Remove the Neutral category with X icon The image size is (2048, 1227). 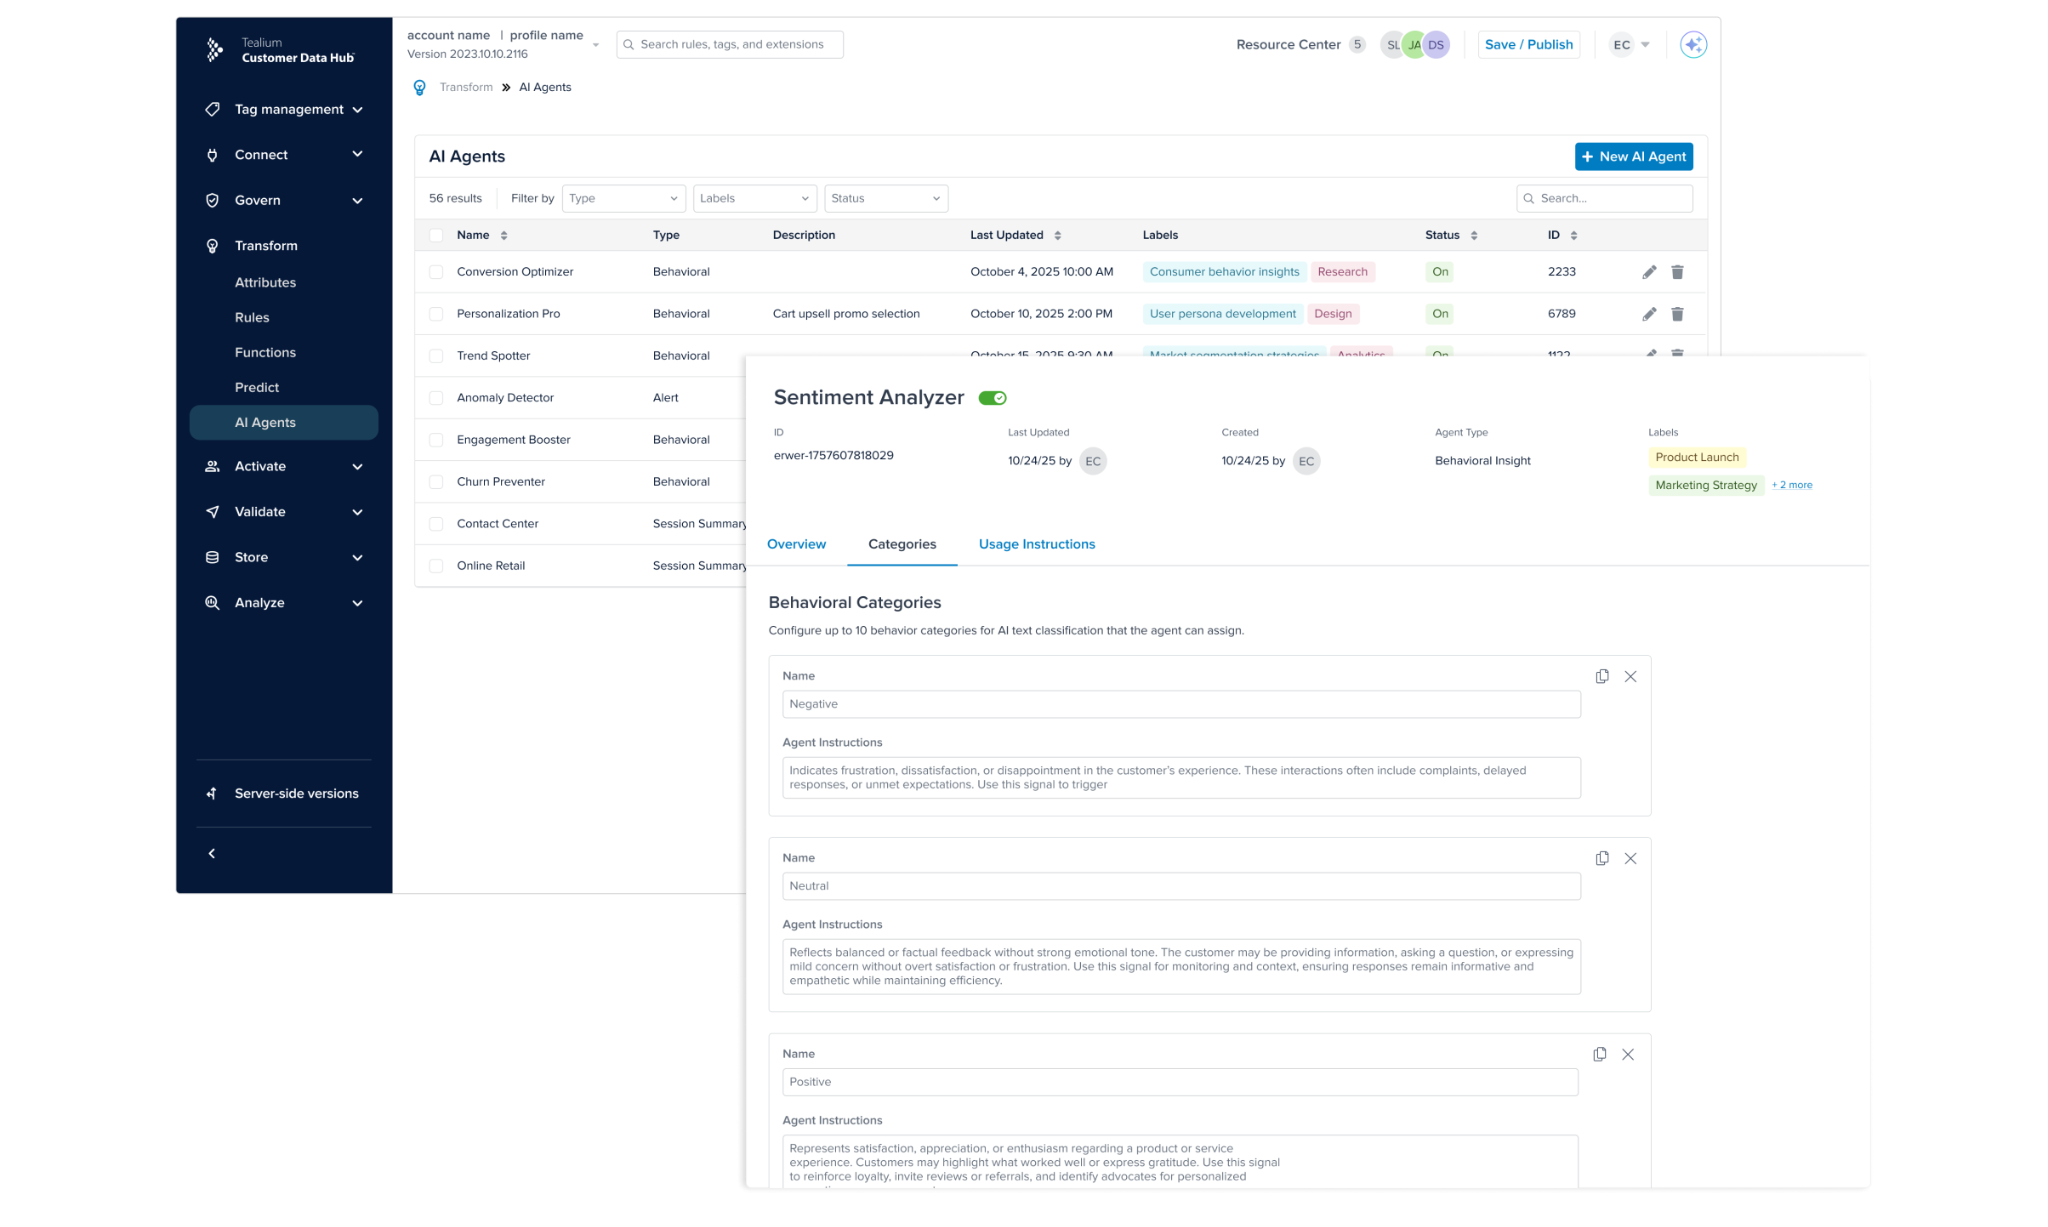1630,859
